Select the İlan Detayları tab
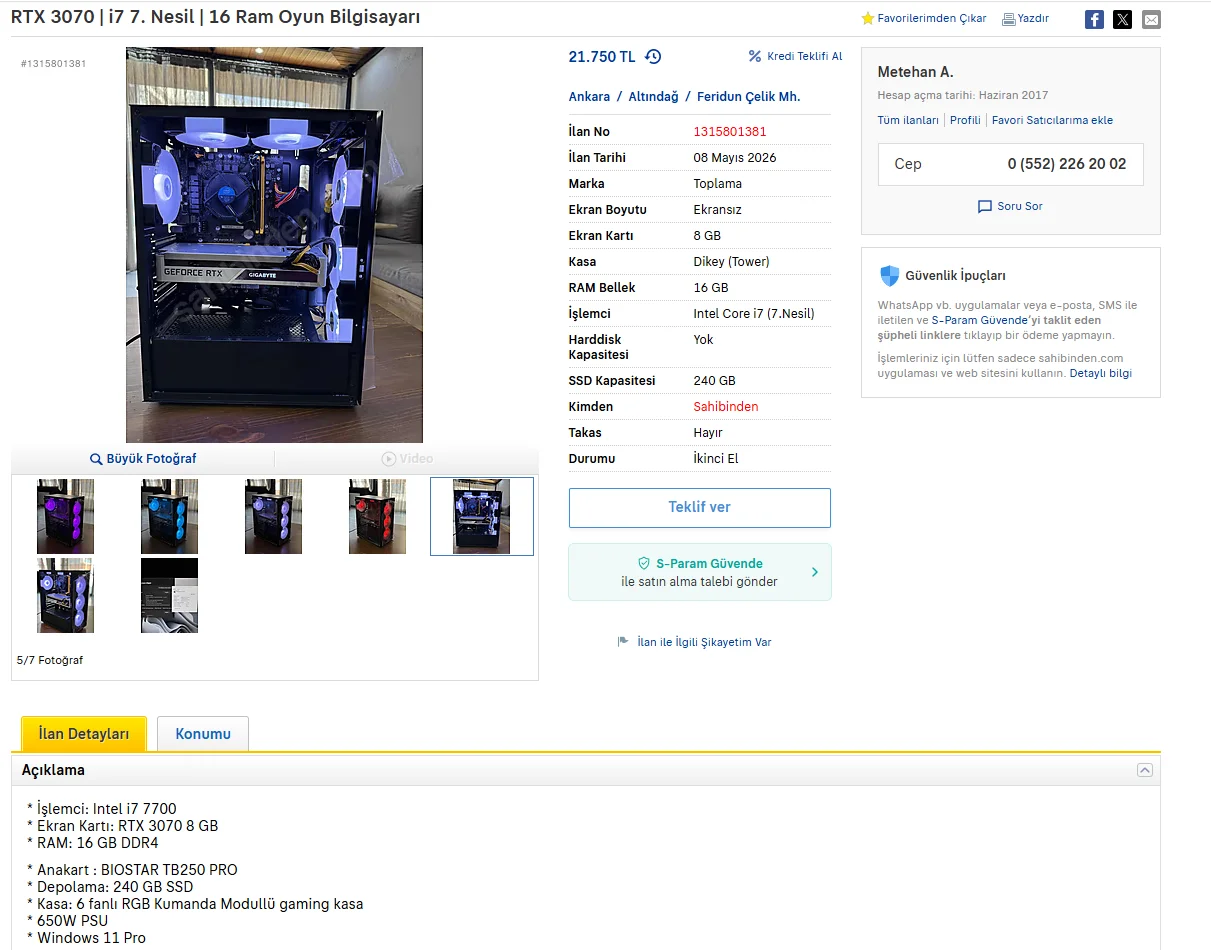 84,734
